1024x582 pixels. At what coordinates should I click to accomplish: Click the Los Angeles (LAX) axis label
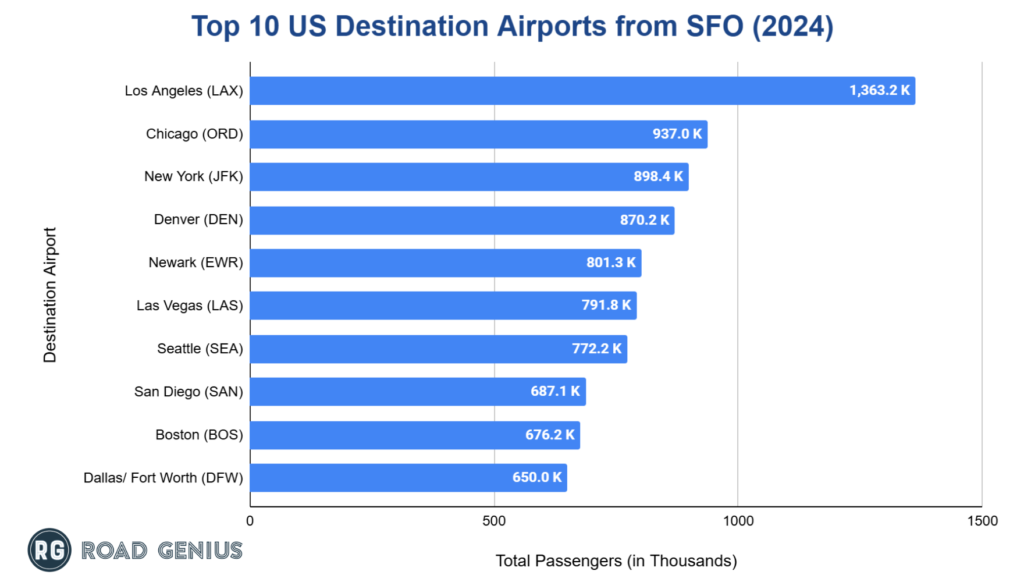[184, 91]
